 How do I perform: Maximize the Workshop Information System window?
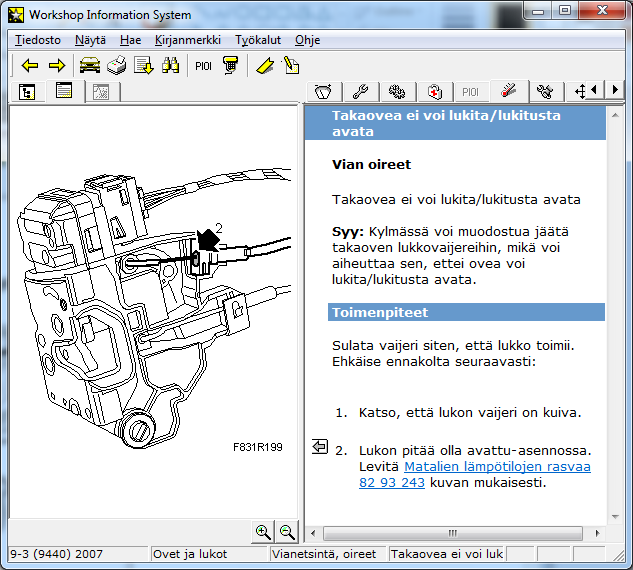click(565, 10)
